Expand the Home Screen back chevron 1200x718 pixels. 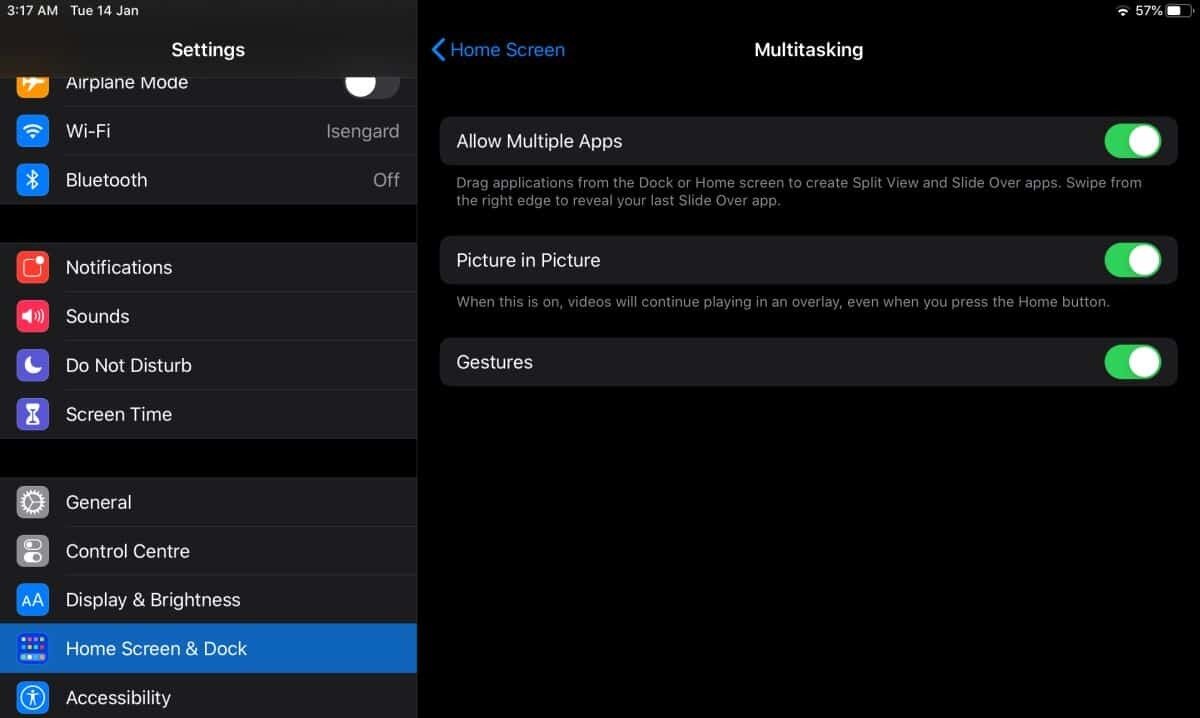[x=437, y=49]
